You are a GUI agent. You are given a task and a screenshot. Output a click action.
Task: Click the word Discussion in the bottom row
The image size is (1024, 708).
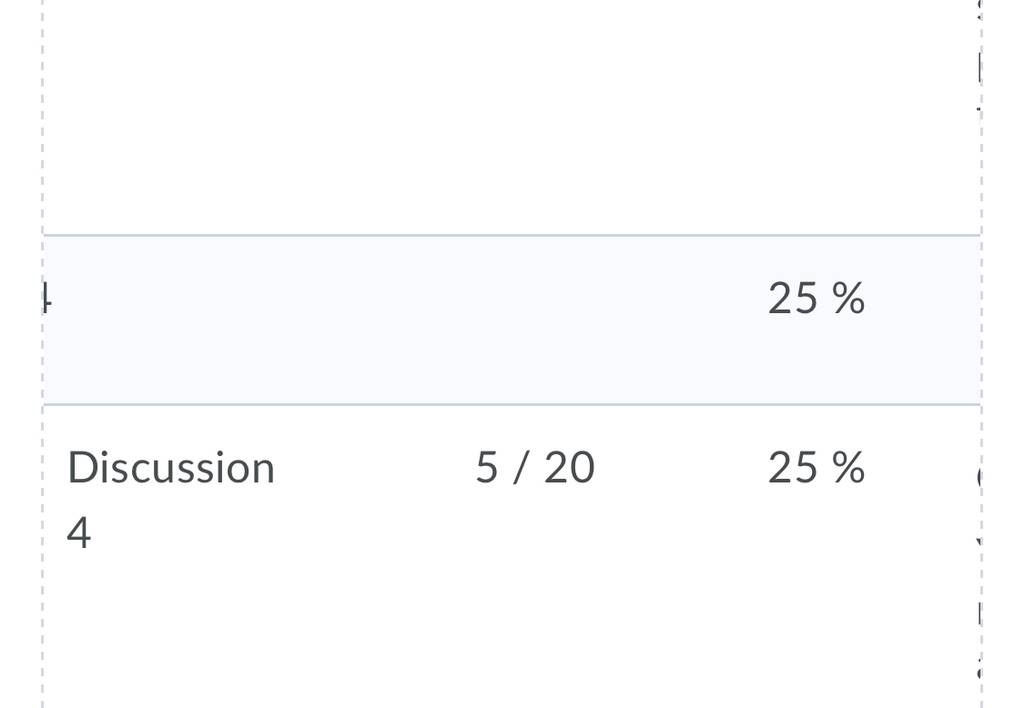pos(171,468)
